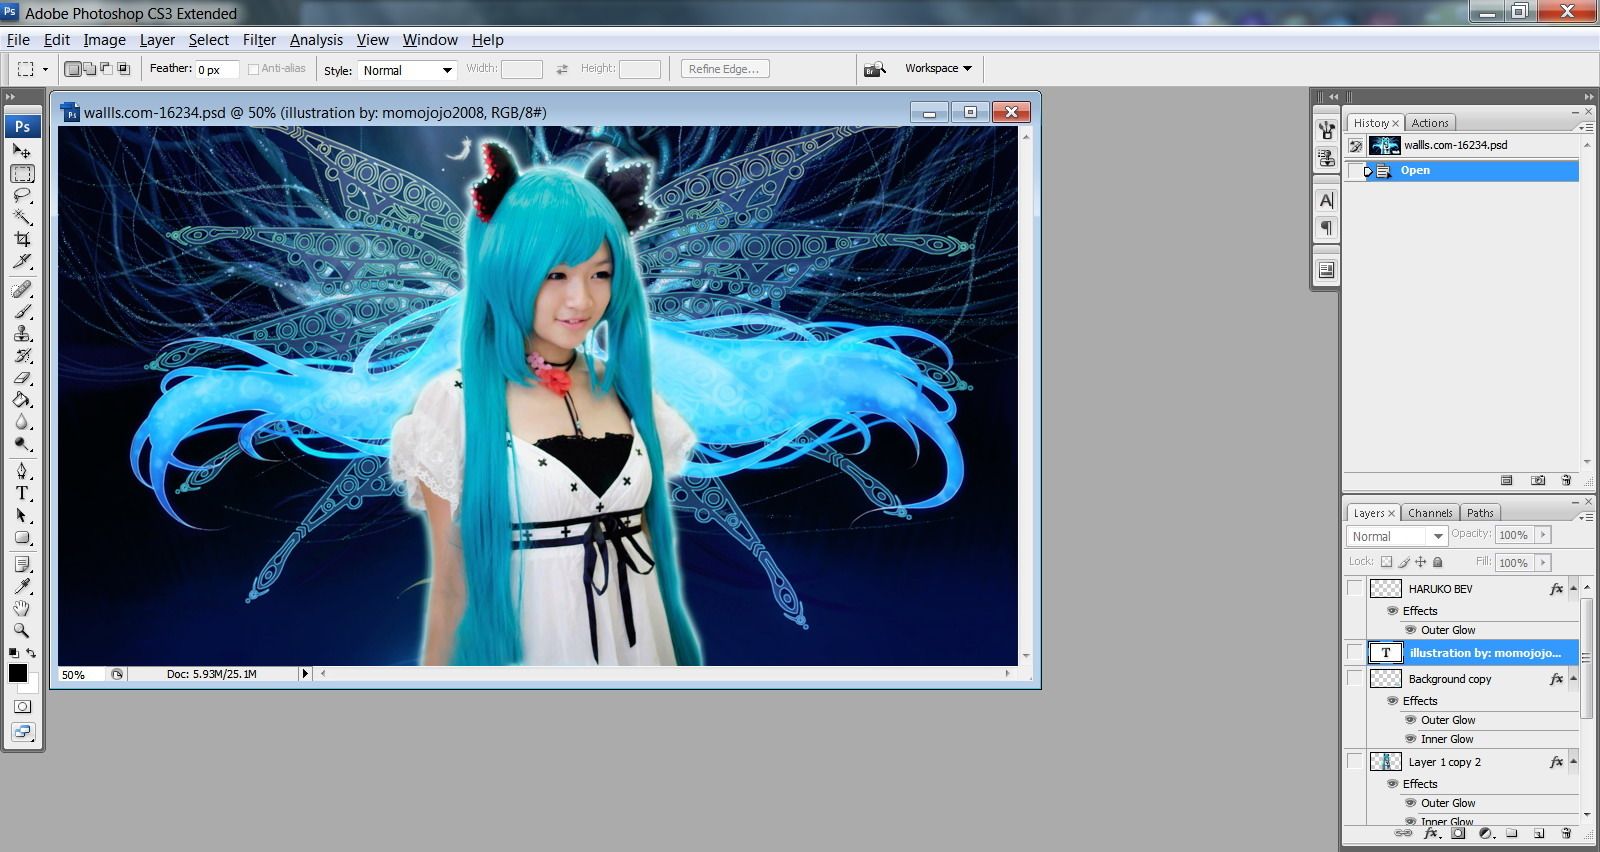The image size is (1600, 852).
Task: Hide Inner Glow of Background copy layer
Action: pos(1411,739)
